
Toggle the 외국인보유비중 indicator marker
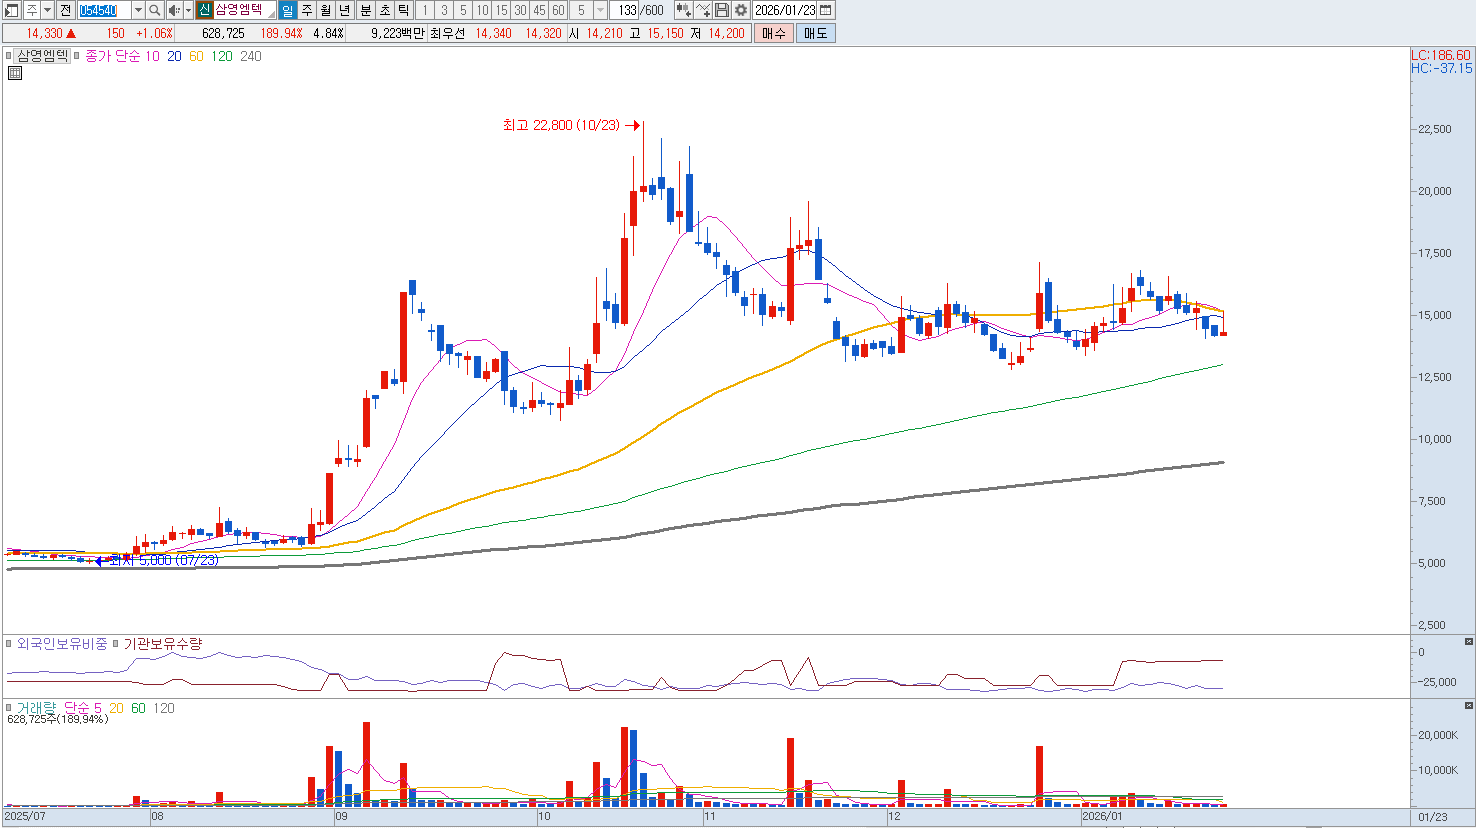(10, 644)
